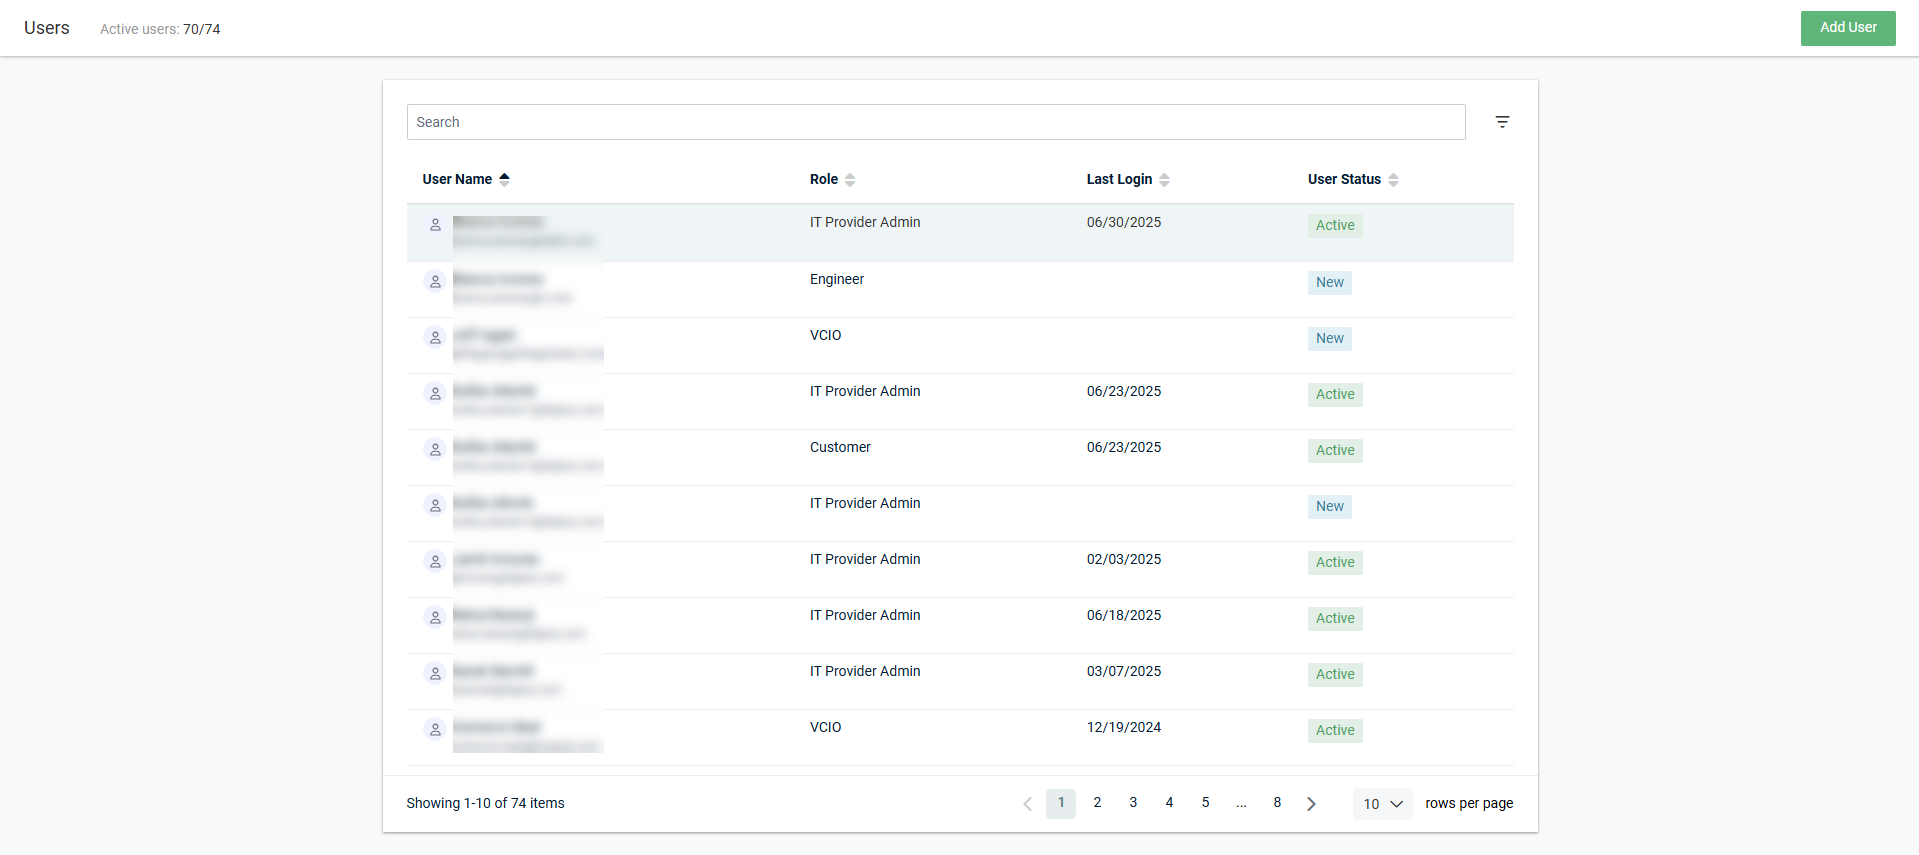Click the New status badge for Engineer

click(1329, 283)
